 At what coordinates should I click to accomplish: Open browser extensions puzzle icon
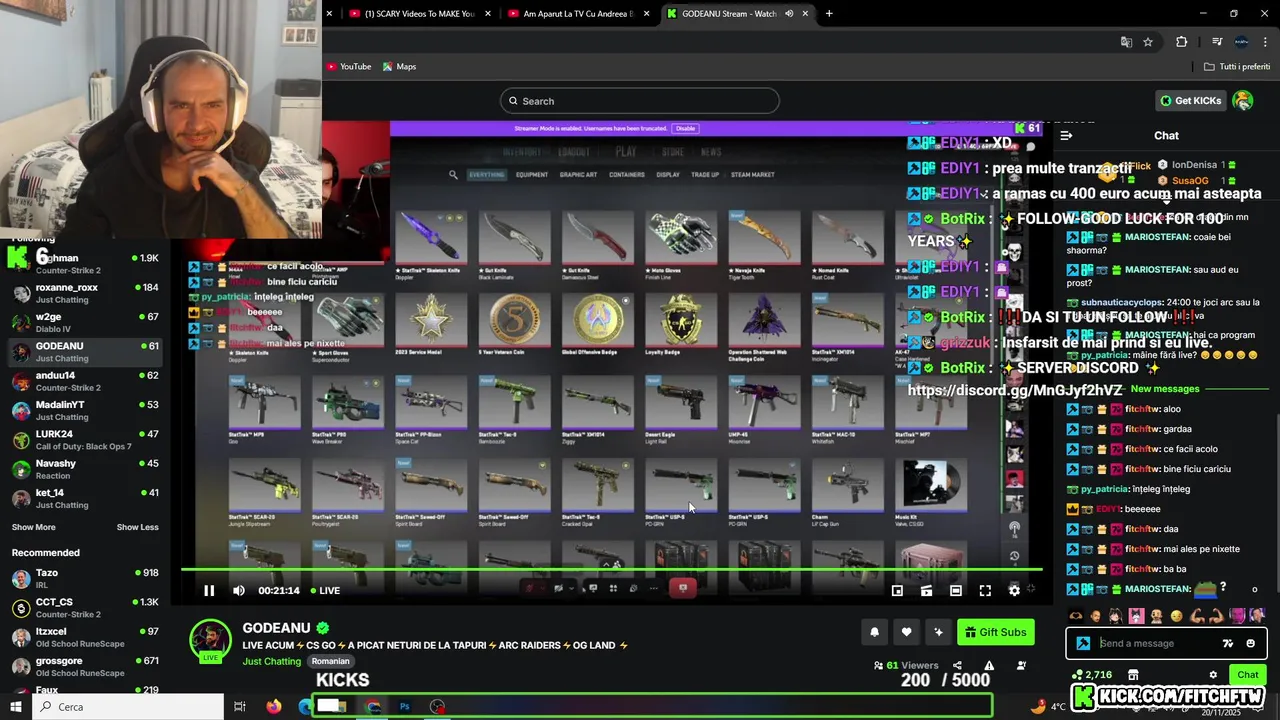[x=1182, y=42]
